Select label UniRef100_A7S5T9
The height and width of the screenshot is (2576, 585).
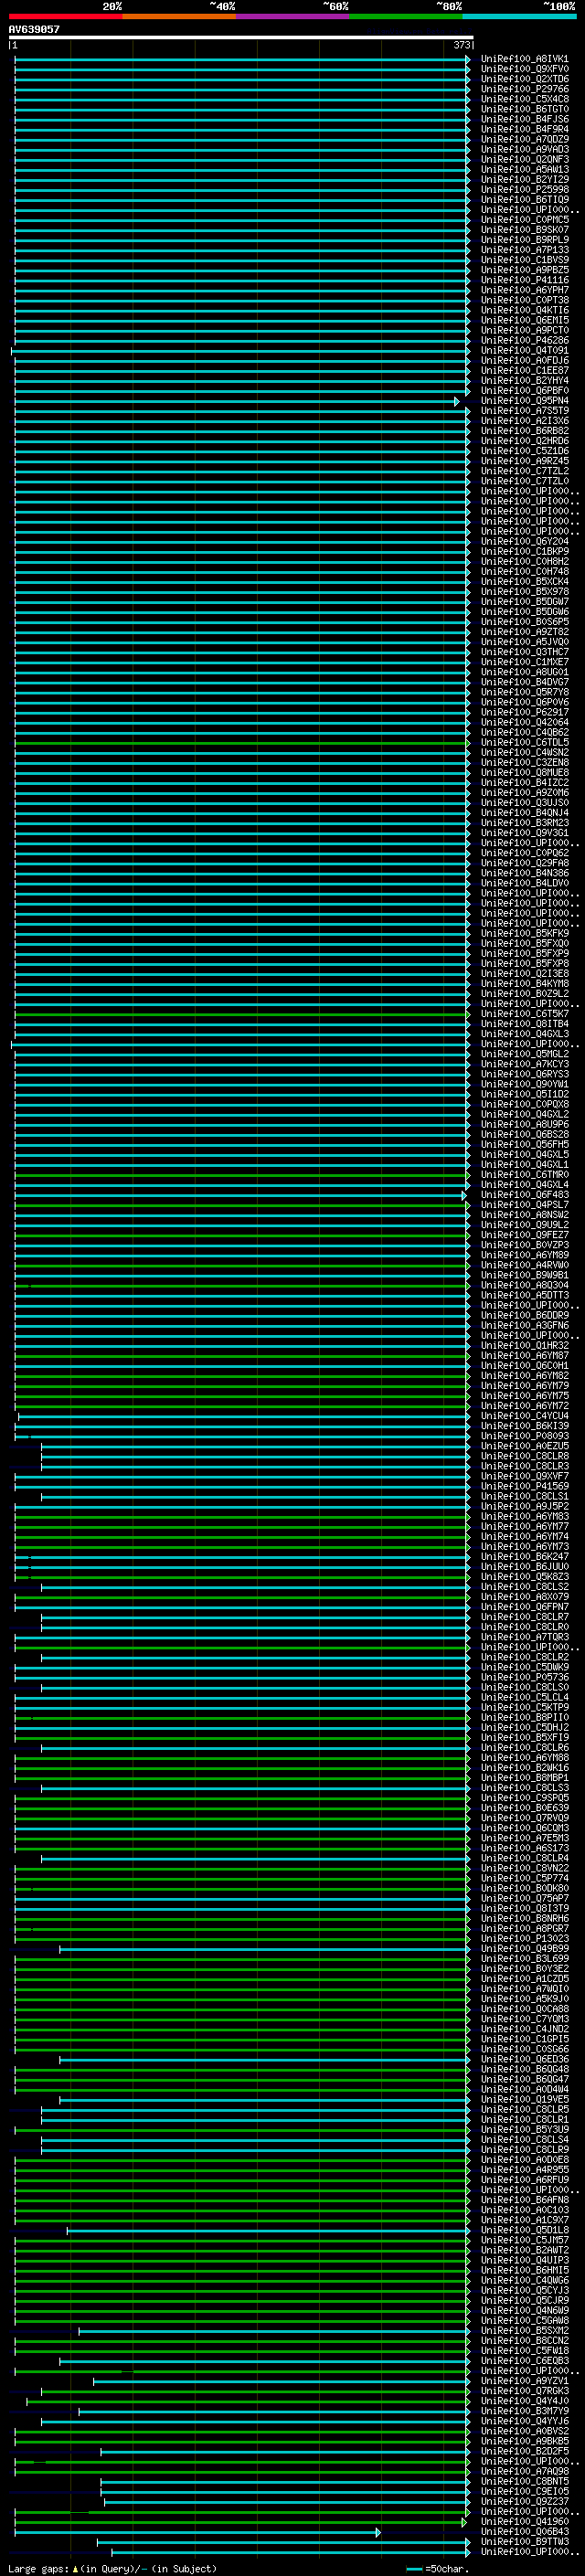coord(524,411)
